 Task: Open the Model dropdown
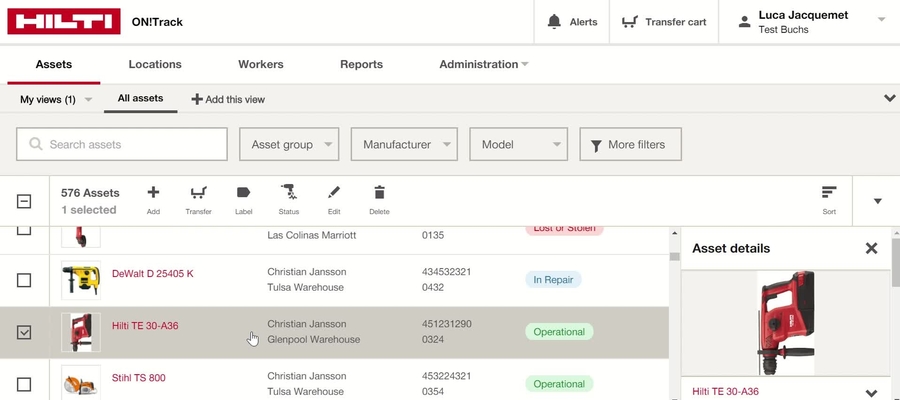(x=518, y=144)
